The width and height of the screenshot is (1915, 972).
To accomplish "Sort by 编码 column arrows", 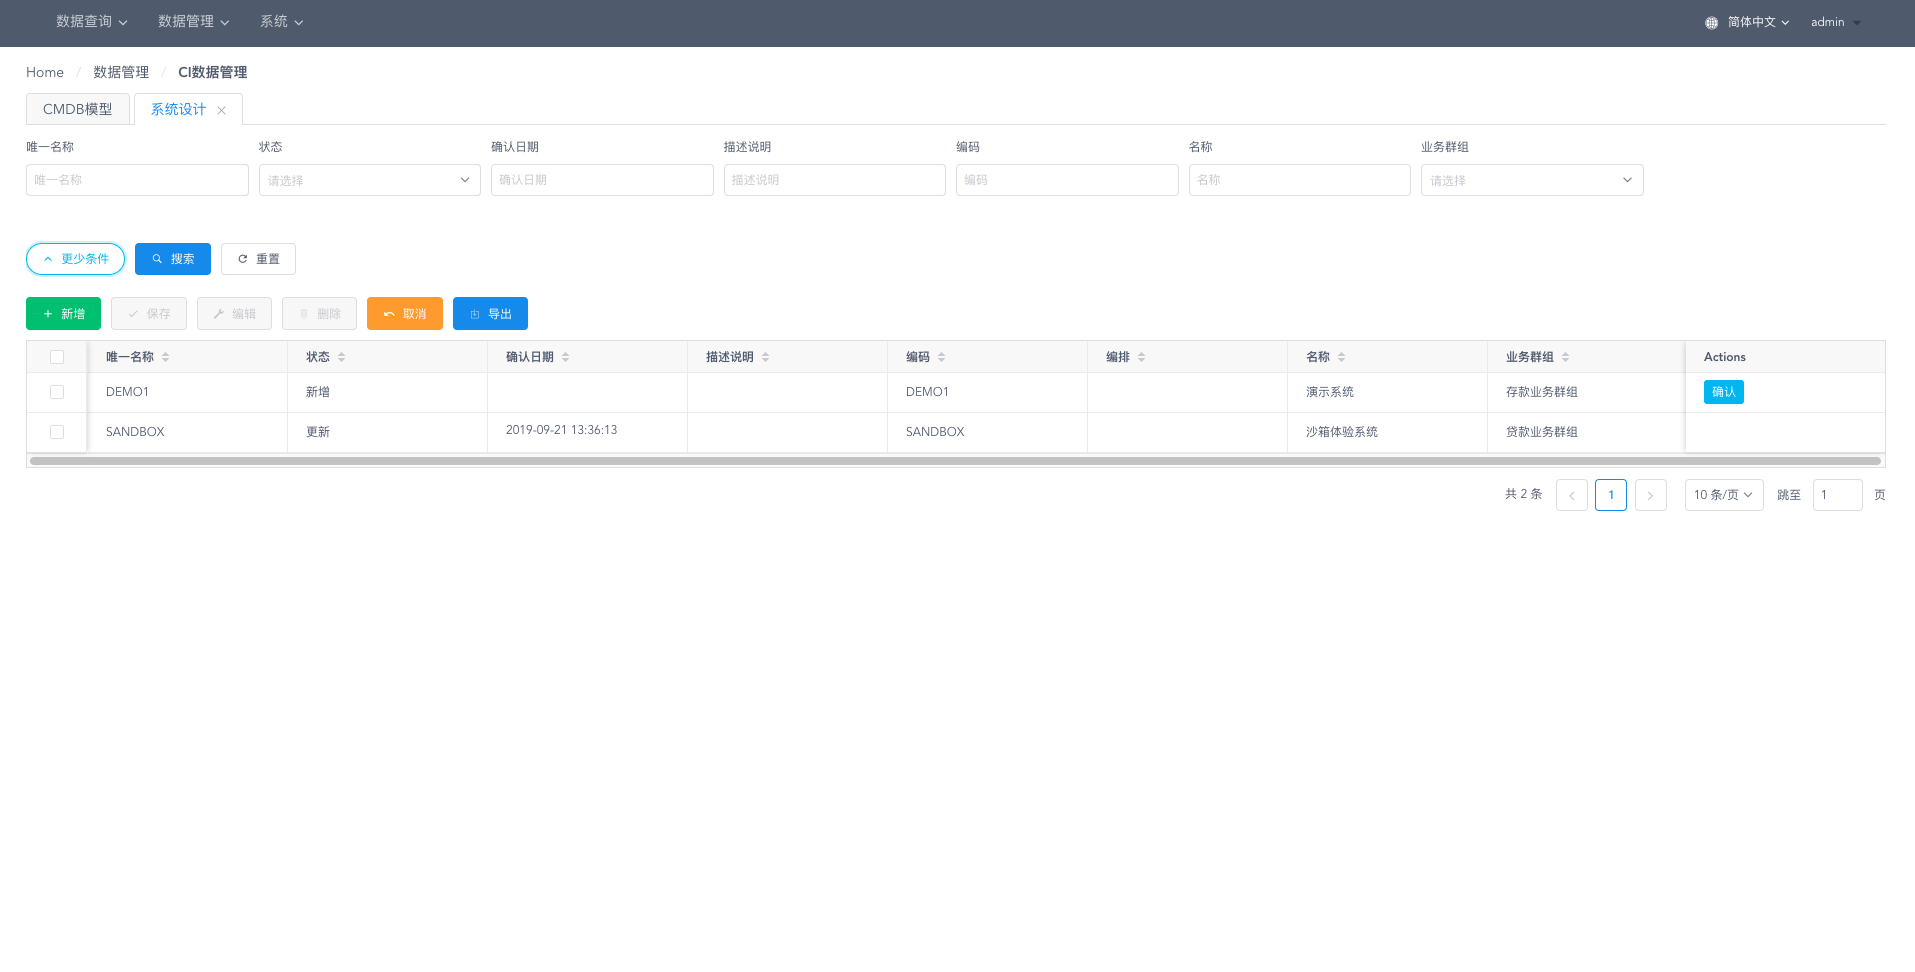I will pos(942,357).
